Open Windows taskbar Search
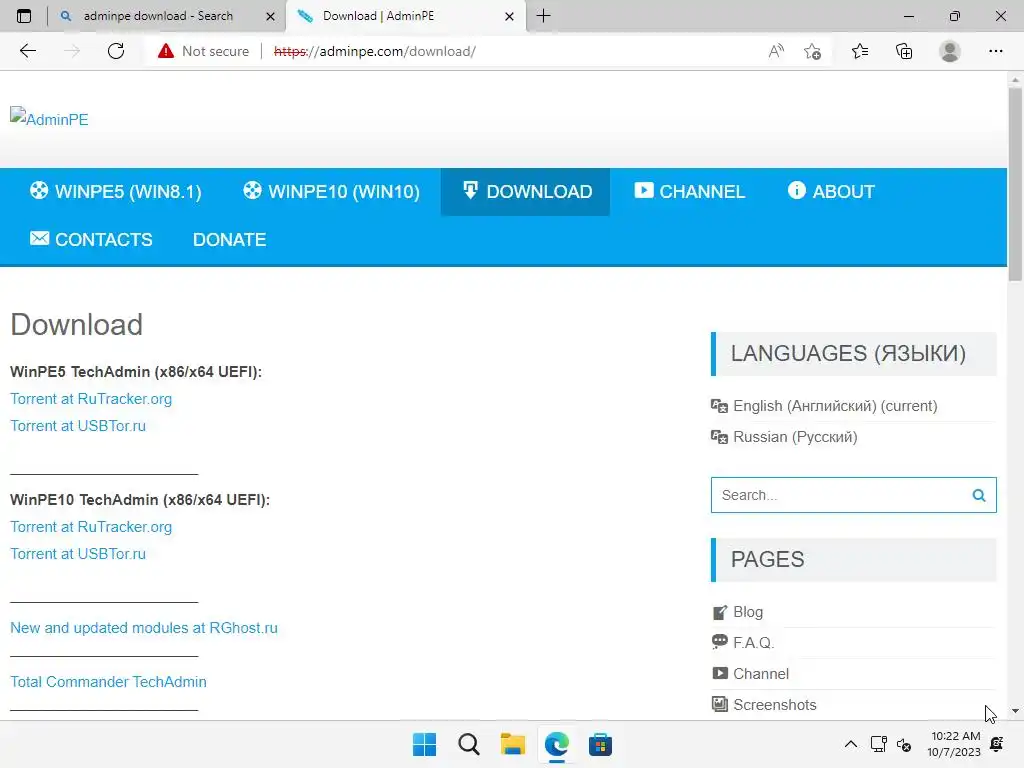The height and width of the screenshot is (768, 1024). click(x=469, y=744)
